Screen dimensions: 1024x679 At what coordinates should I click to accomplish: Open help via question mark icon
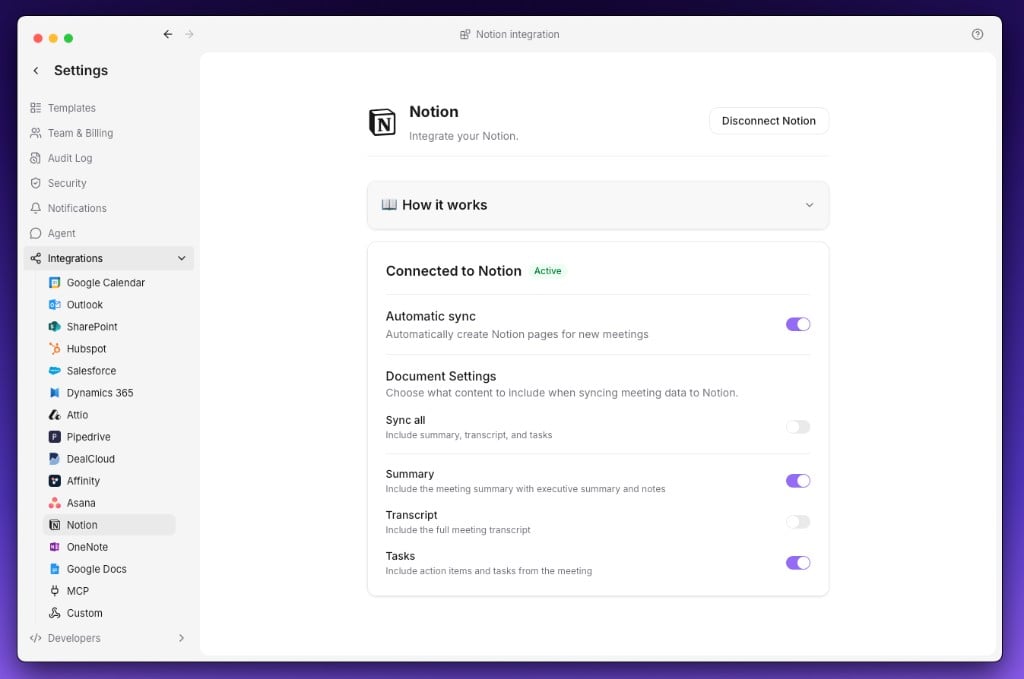pyautogui.click(x=977, y=34)
